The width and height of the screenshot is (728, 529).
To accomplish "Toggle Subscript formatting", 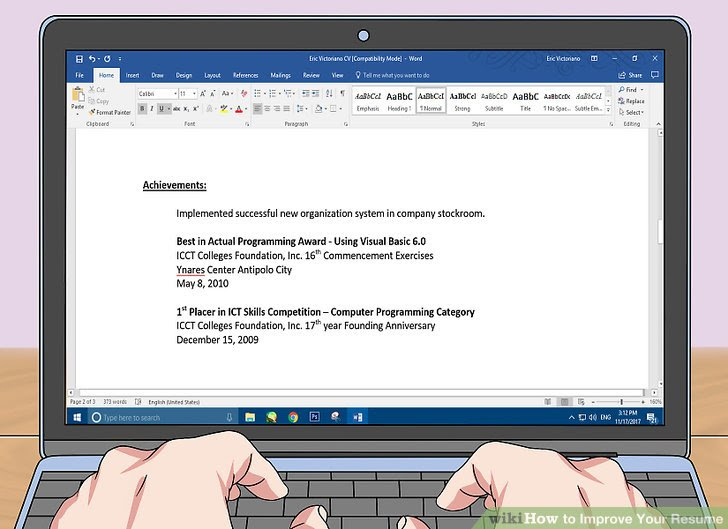I will (186, 109).
